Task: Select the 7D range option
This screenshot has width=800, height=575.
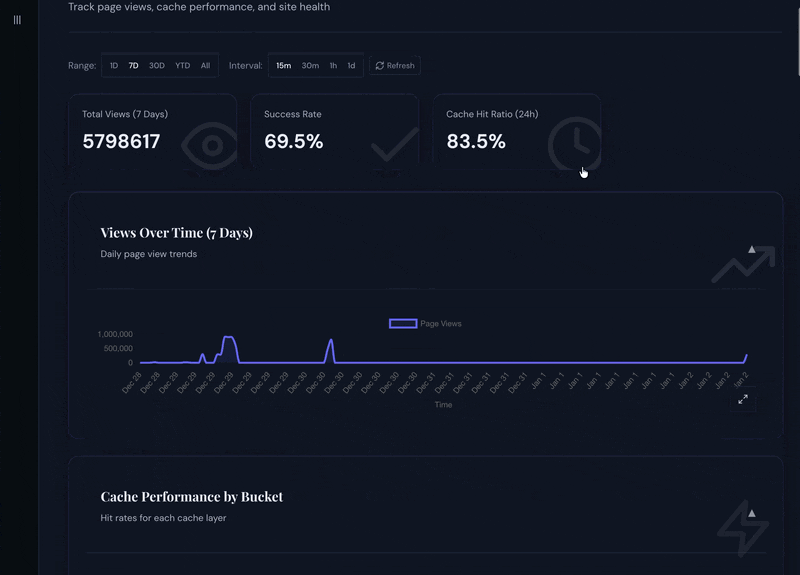Action: (134, 65)
